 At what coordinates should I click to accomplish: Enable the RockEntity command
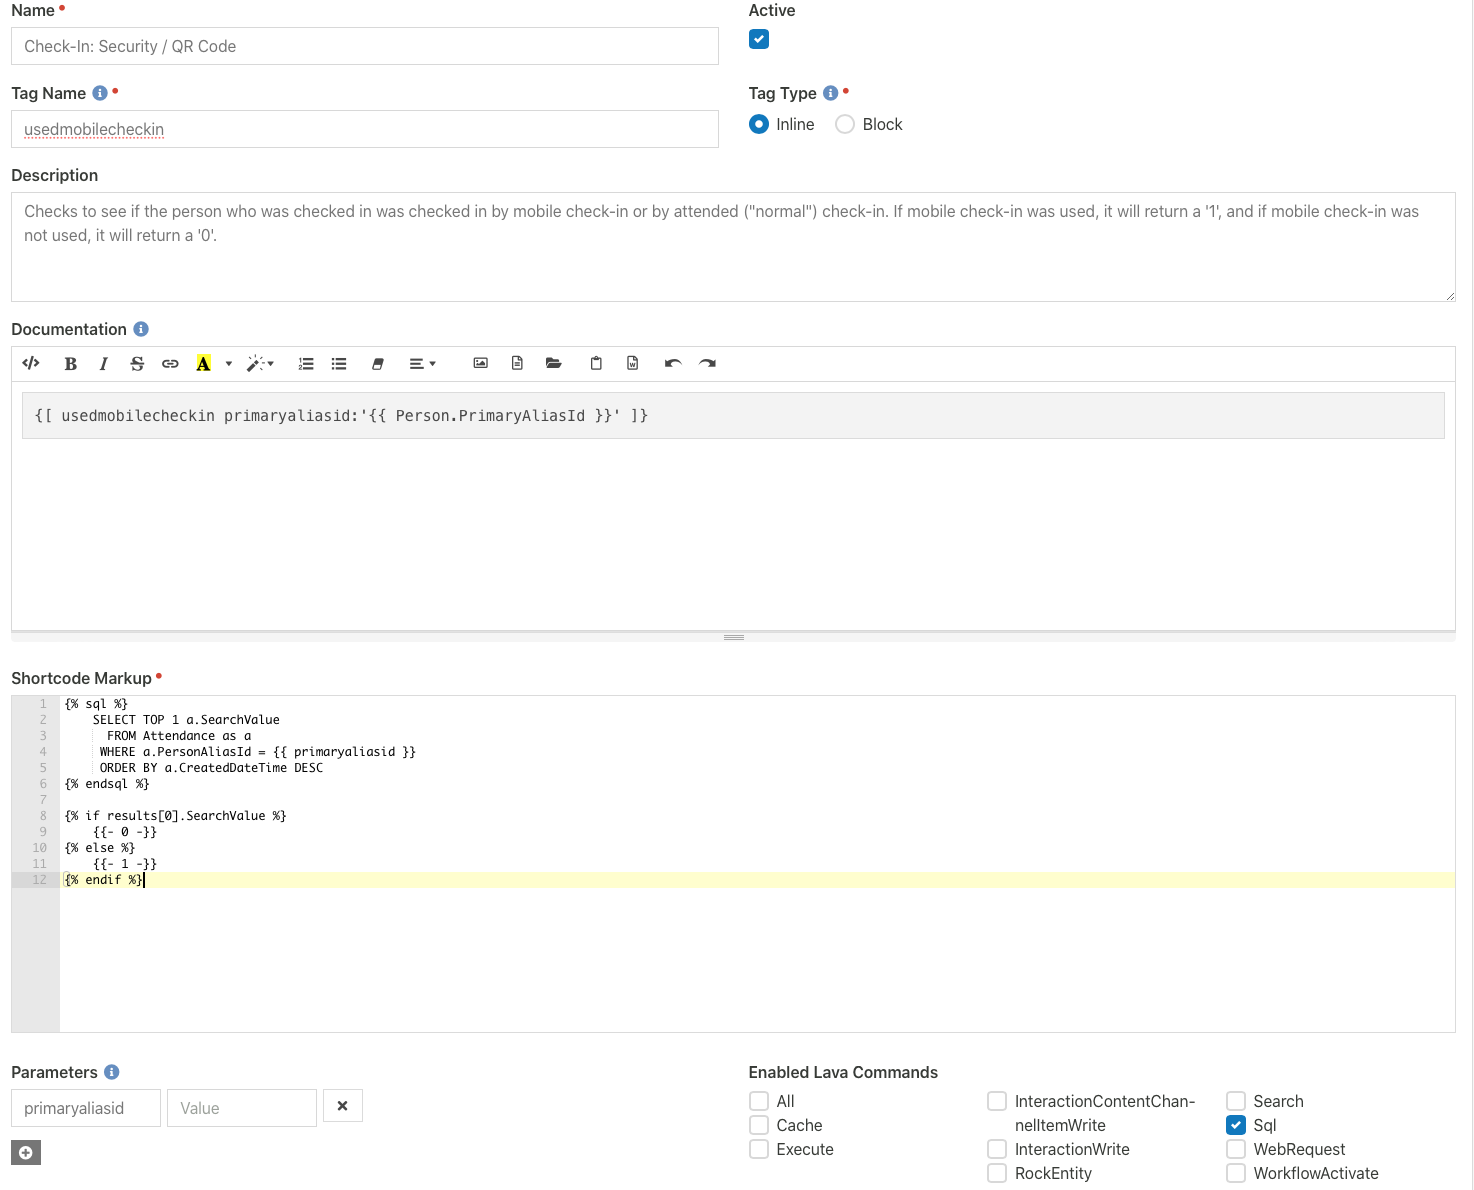tap(997, 1173)
